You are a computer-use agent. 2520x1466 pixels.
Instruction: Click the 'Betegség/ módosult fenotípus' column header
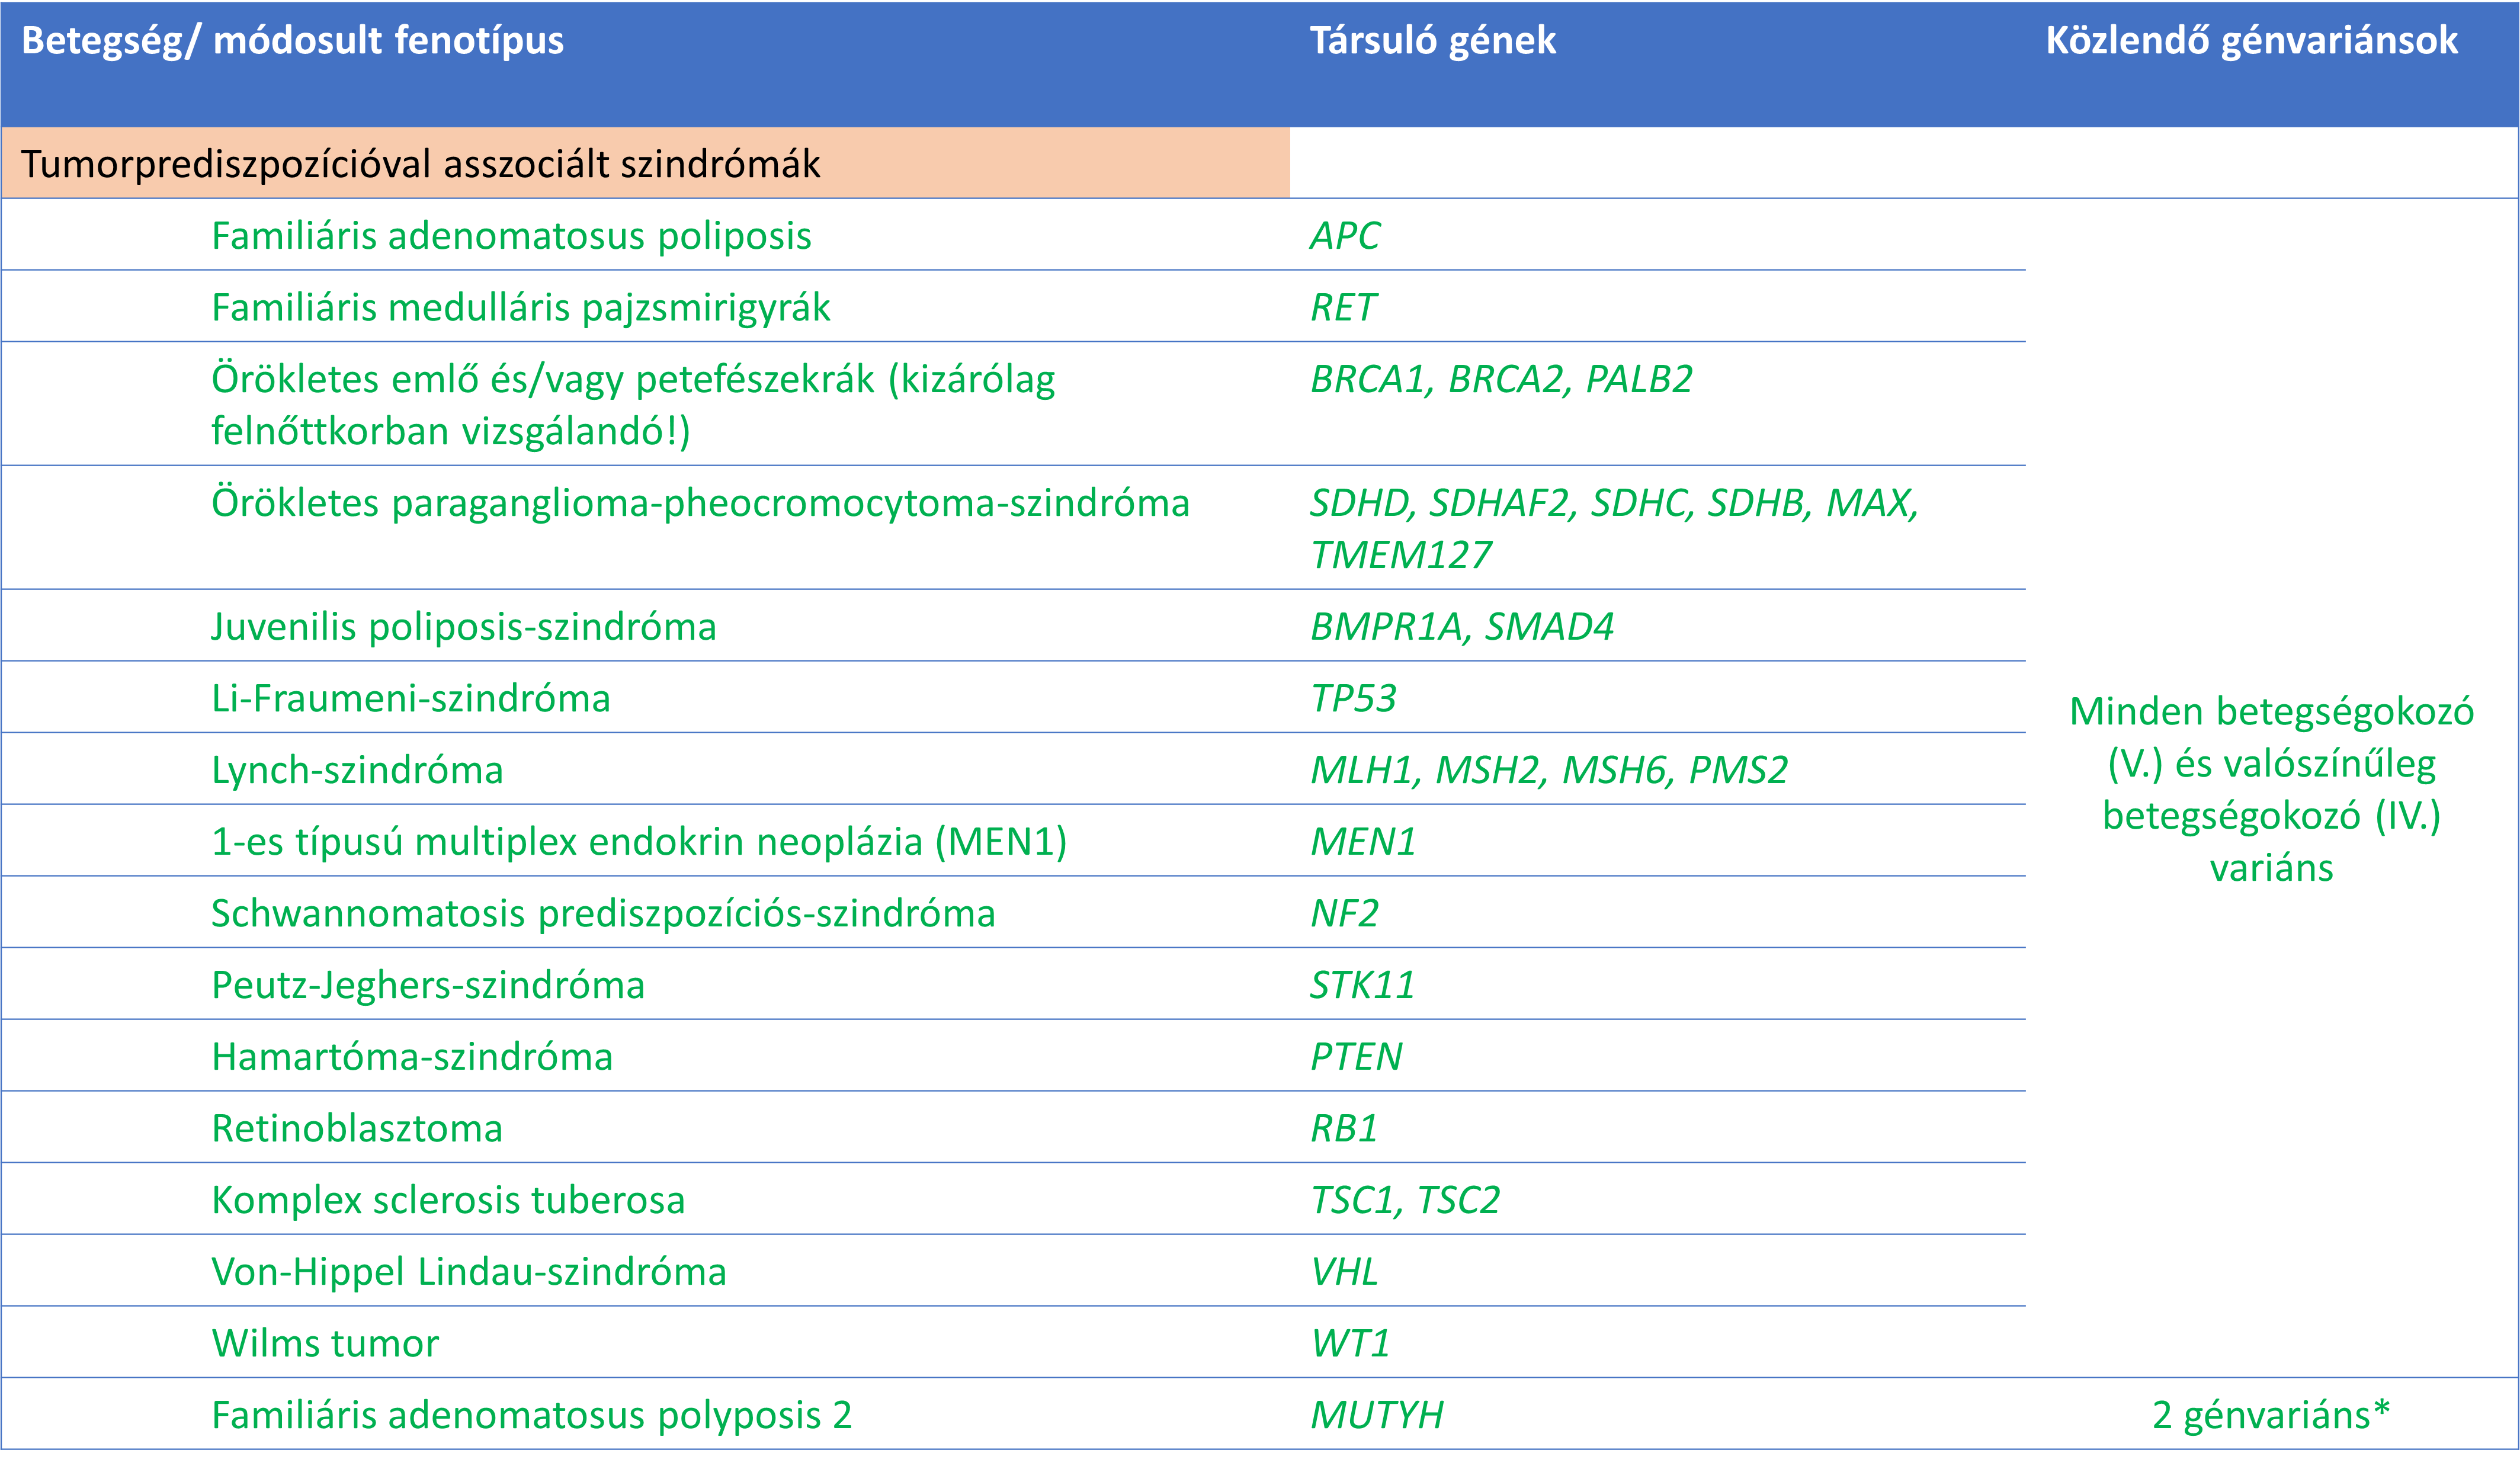(x=292, y=41)
